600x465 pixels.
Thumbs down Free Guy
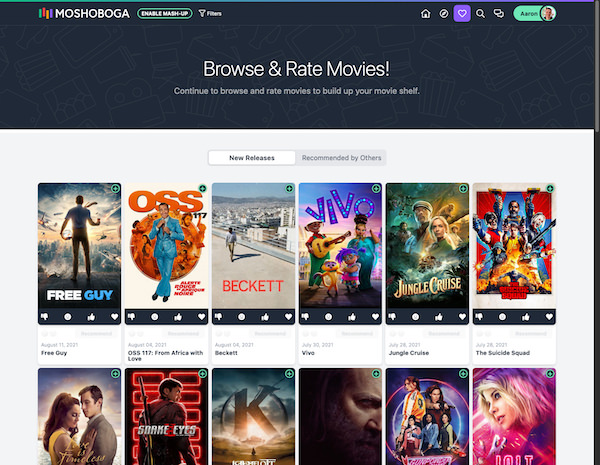pyautogui.click(x=45, y=317)
